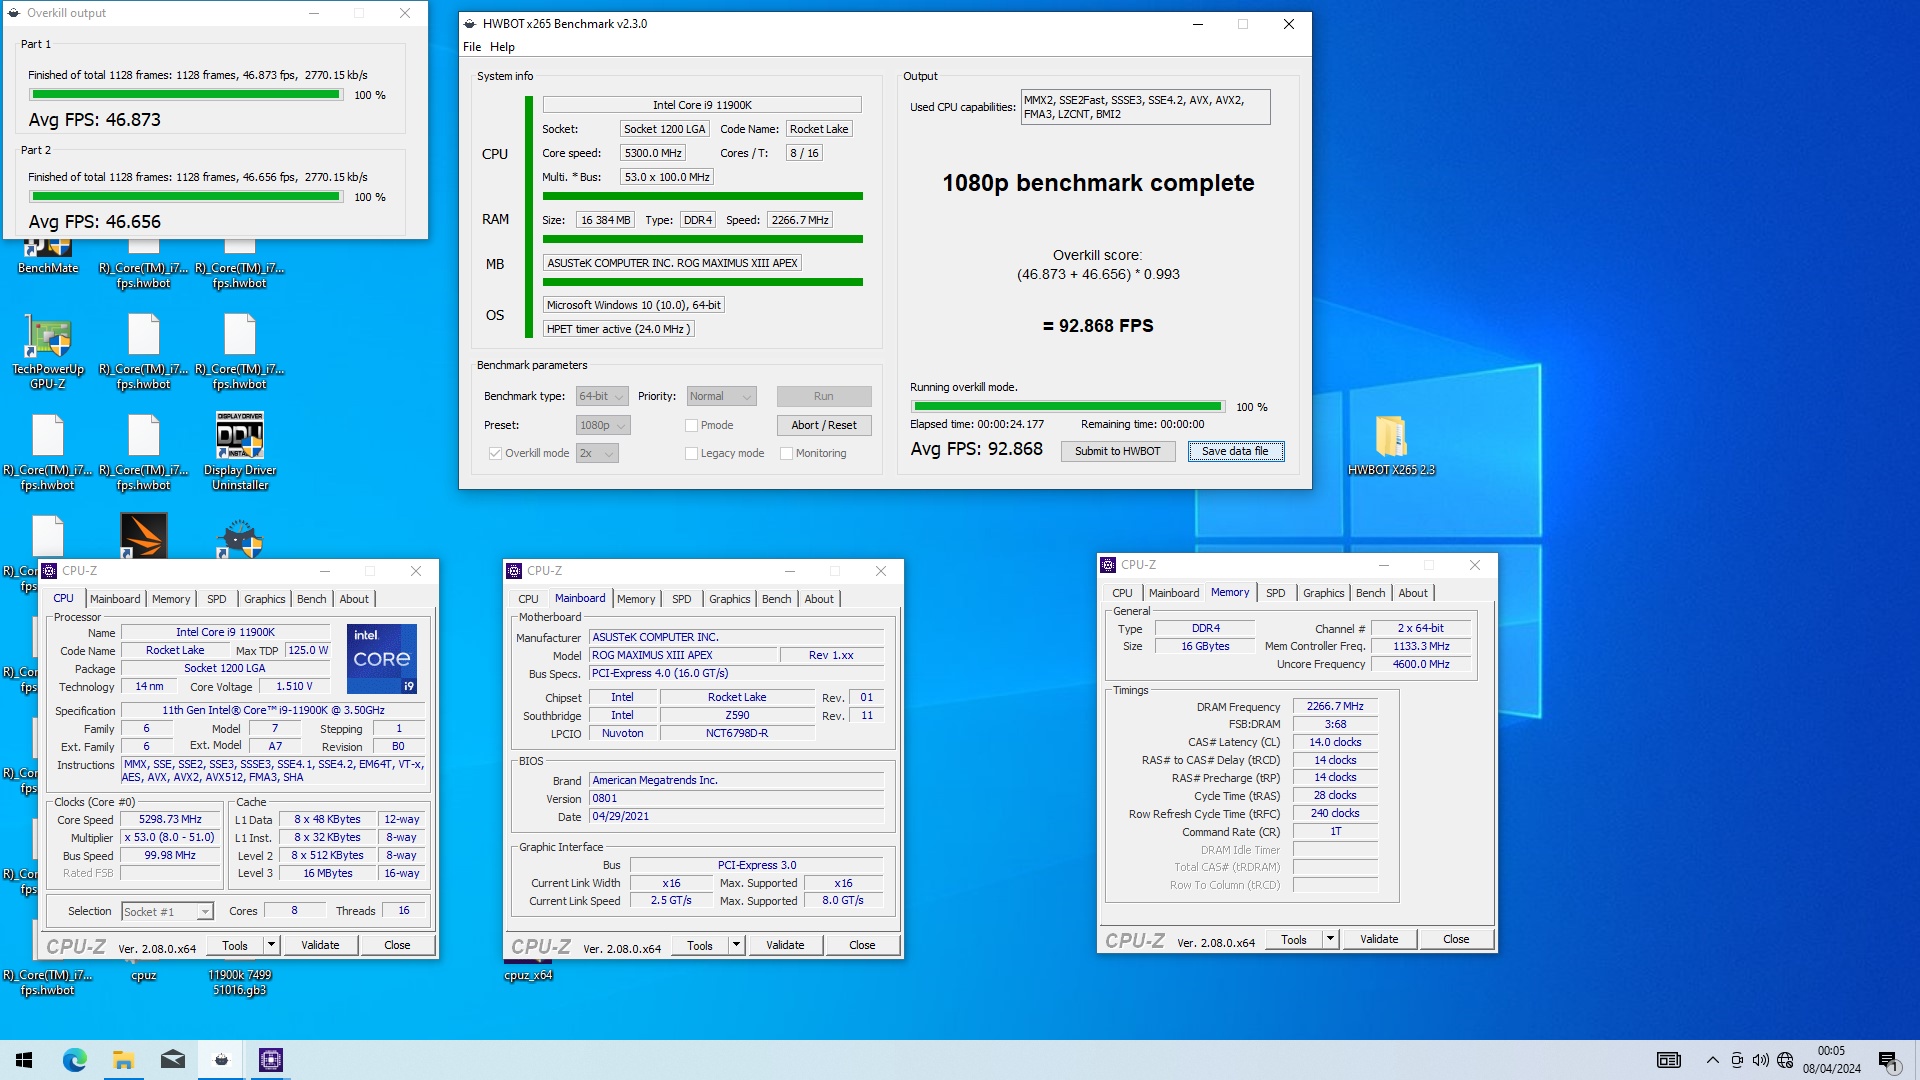
Task: Open Priority Normal dropdown
Action: [x=721, y=396]
